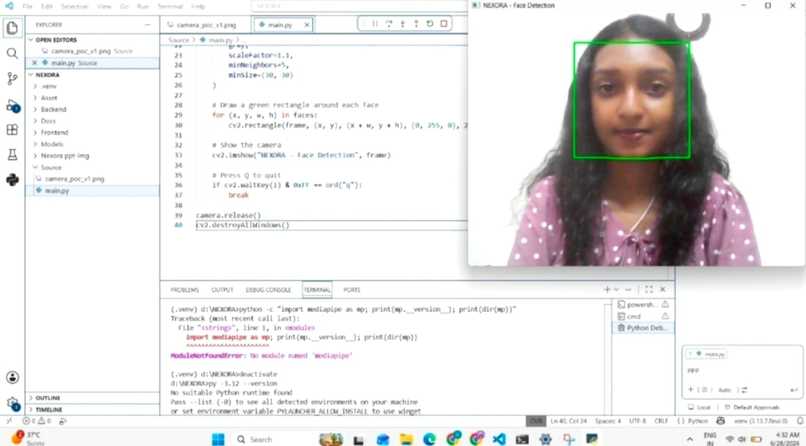Open Microsoft Edge from the taskbar

point(430,439)
